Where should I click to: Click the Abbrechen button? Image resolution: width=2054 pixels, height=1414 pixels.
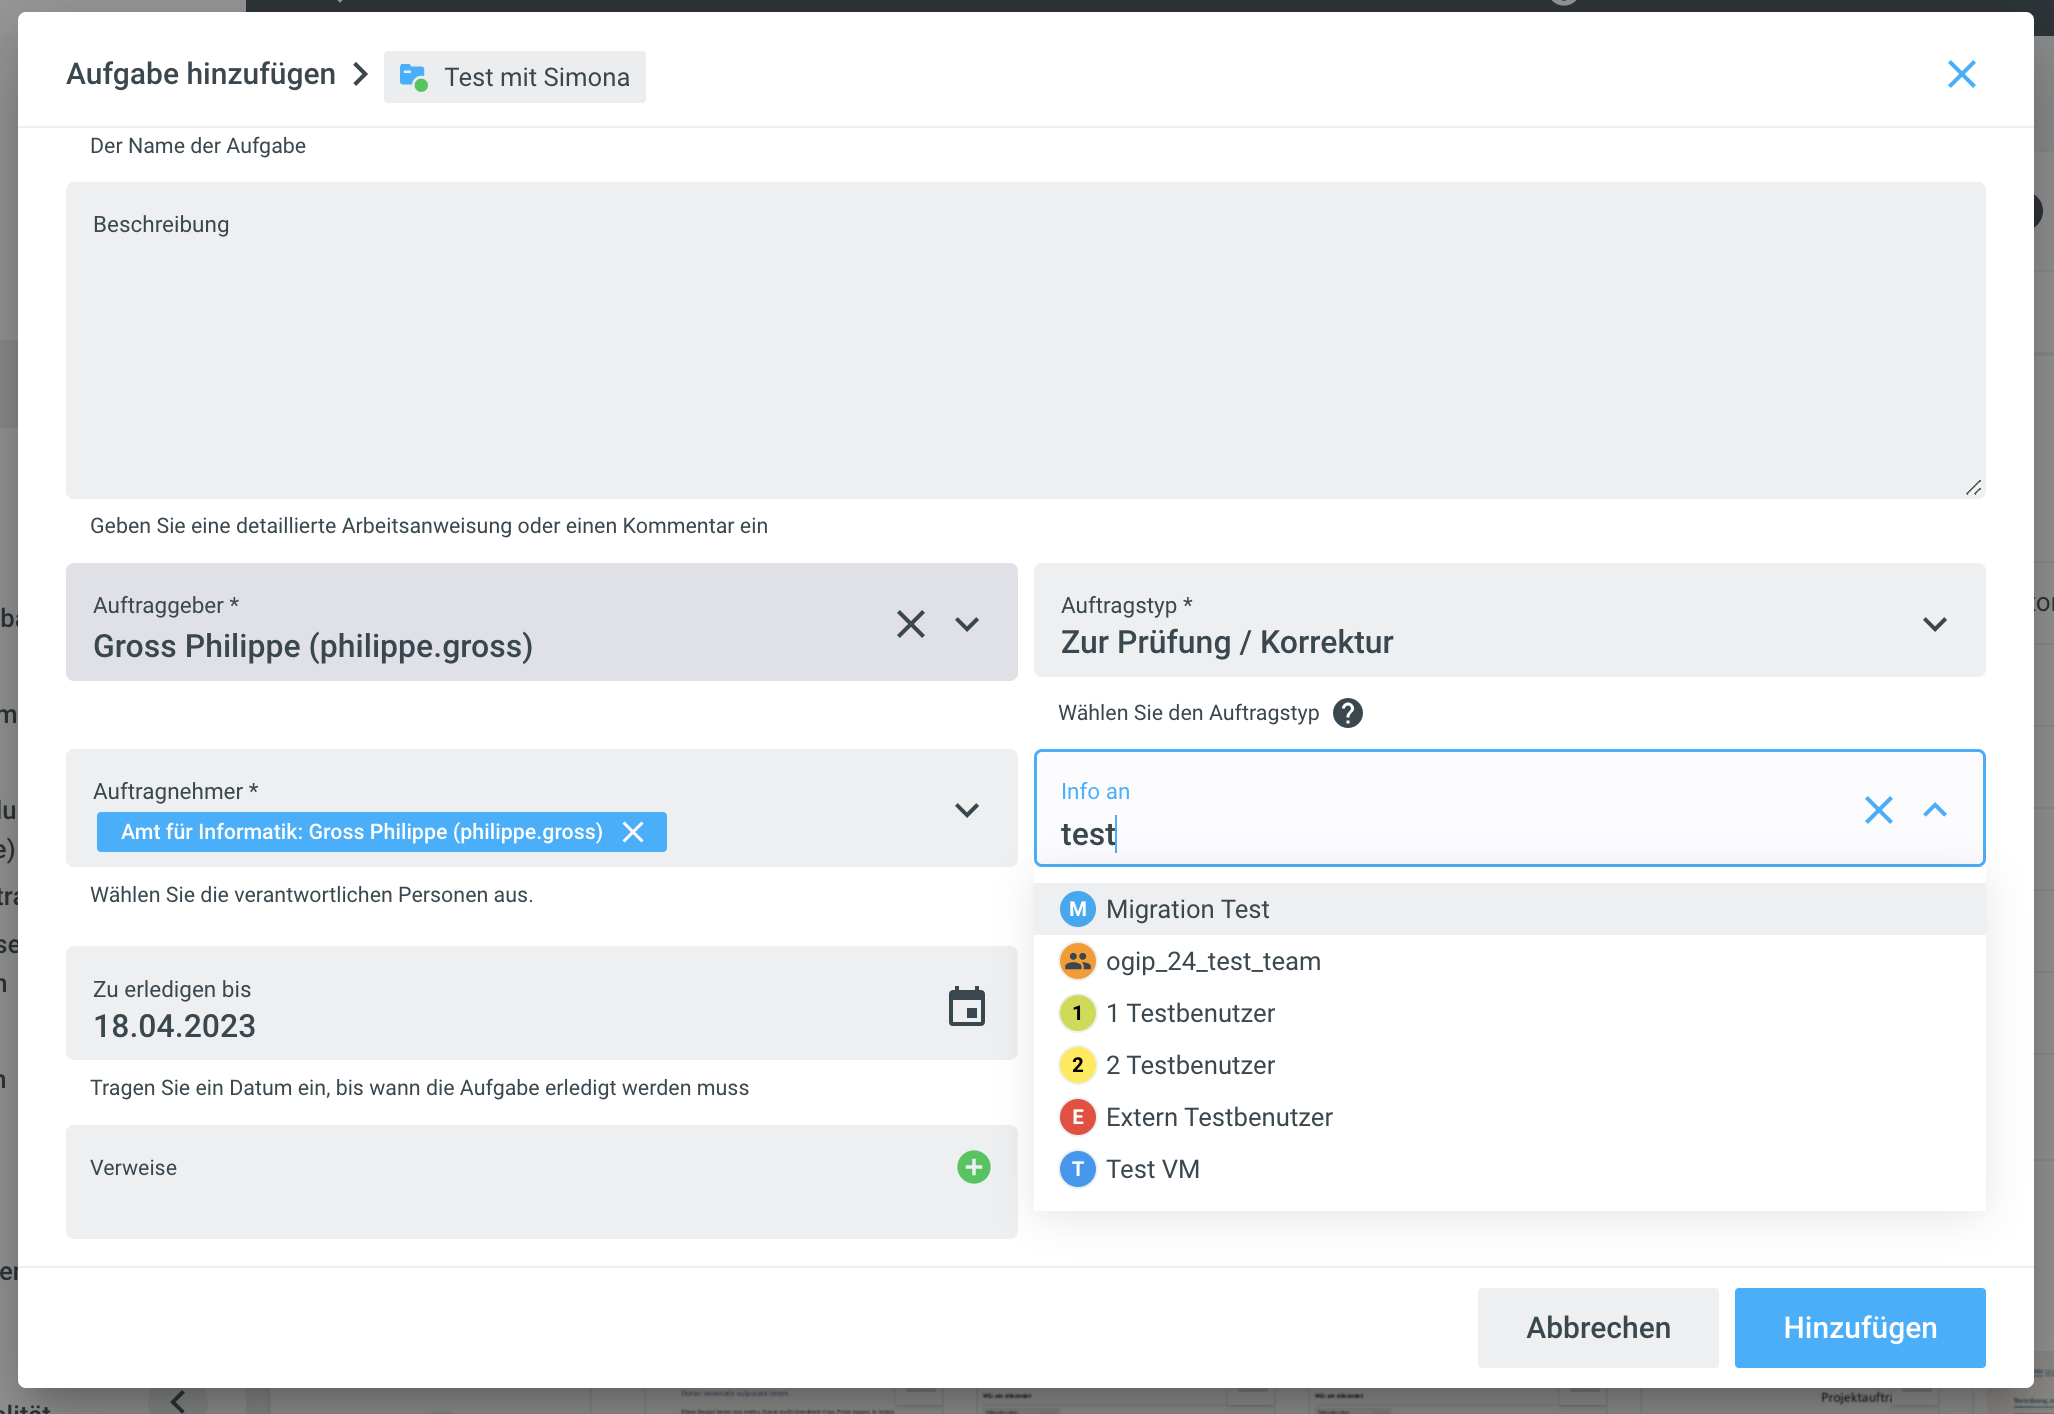pyautogui.click(x=1597, y=1328)
